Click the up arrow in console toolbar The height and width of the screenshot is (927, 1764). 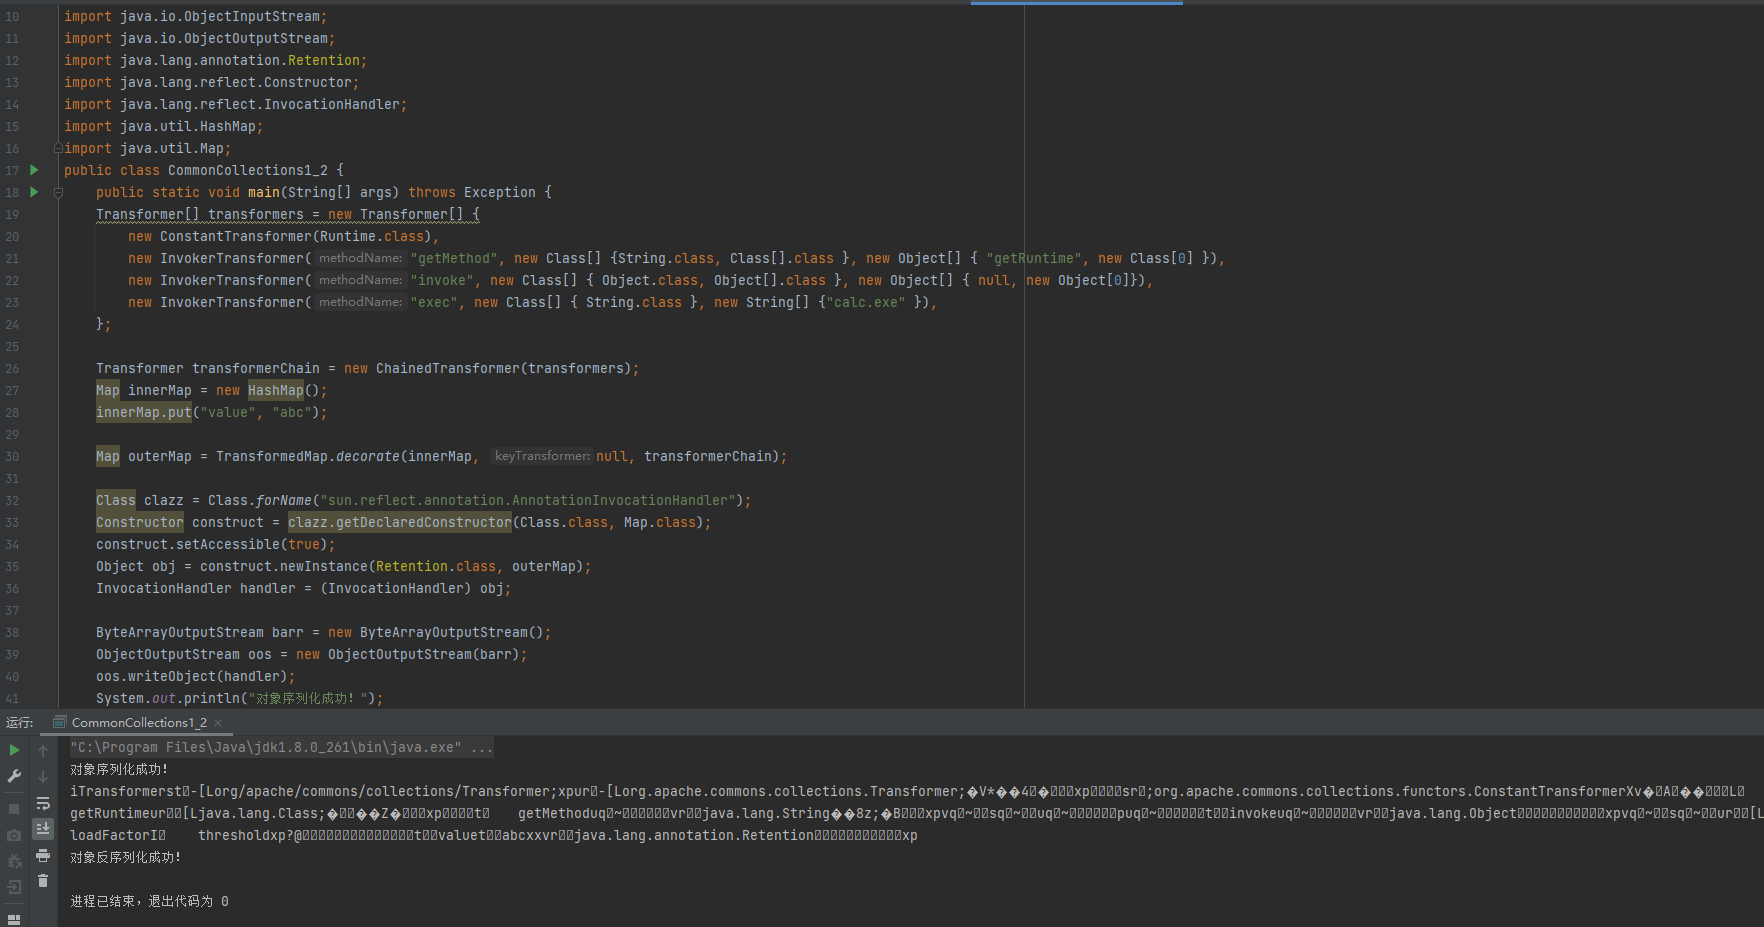click(x=43, y=750)
